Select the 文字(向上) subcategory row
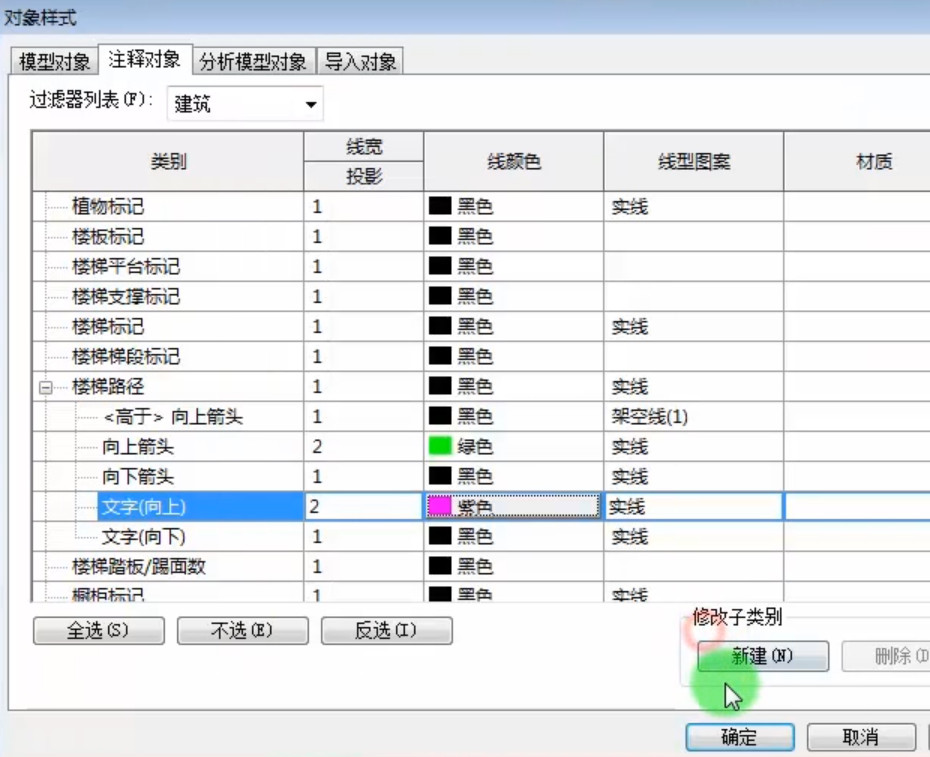The height and width of the screenshot is (757, 930). point(200,507)
